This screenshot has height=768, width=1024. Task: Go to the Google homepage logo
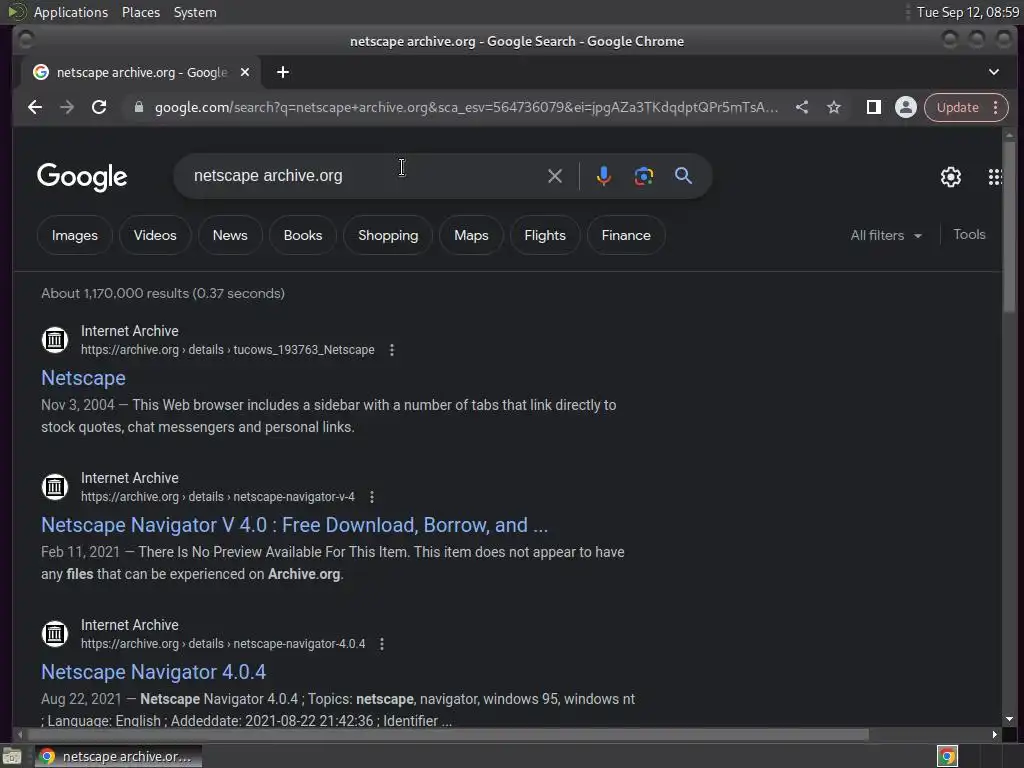(82, 177)
